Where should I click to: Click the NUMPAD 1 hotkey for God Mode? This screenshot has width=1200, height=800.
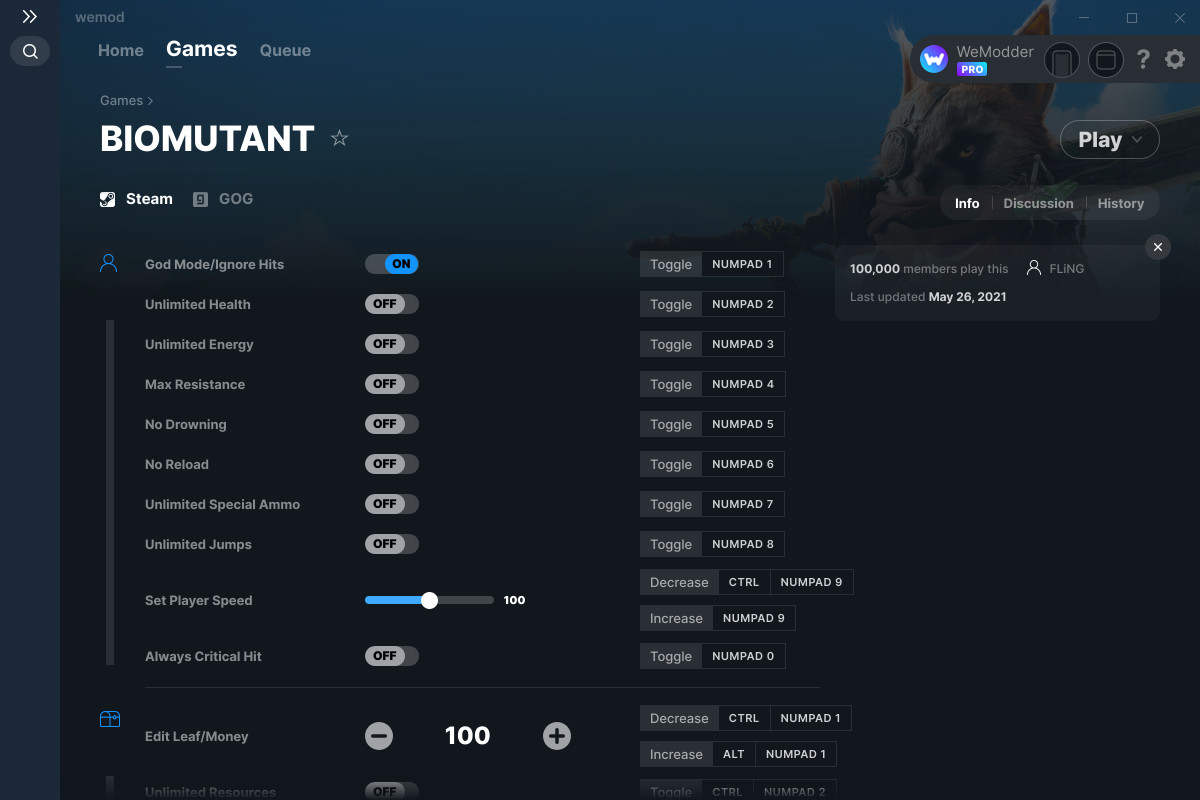tap(742, 264)
